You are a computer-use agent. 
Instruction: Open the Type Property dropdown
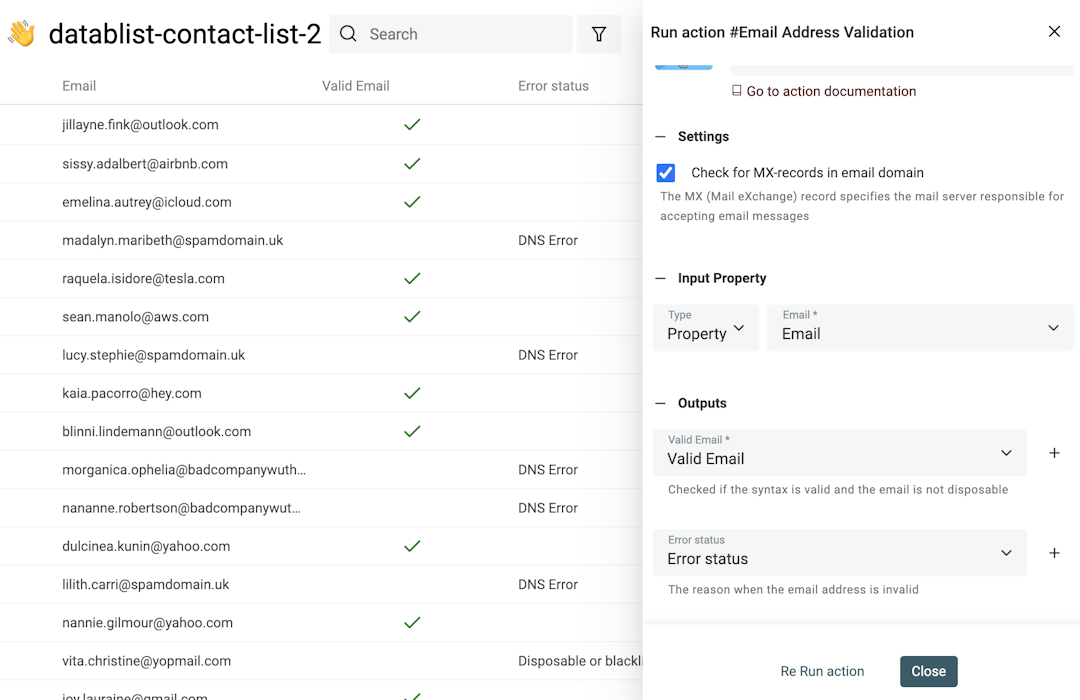706,328
